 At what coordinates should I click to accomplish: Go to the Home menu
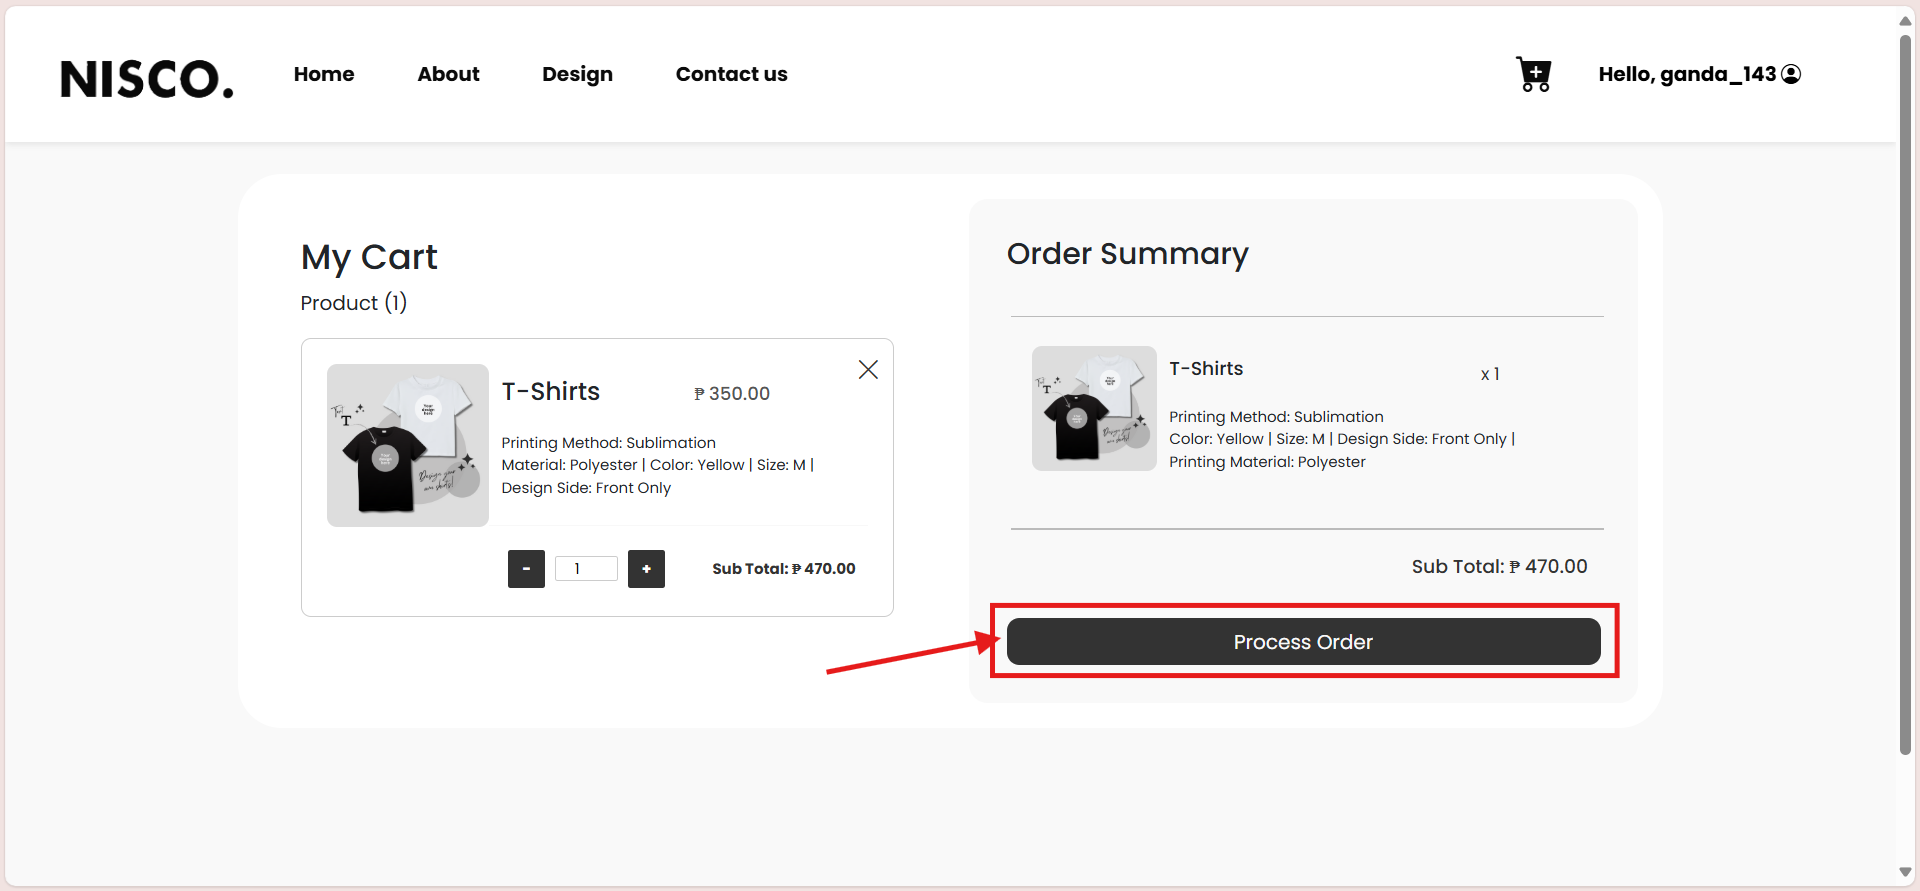click(x=324, y=74)
